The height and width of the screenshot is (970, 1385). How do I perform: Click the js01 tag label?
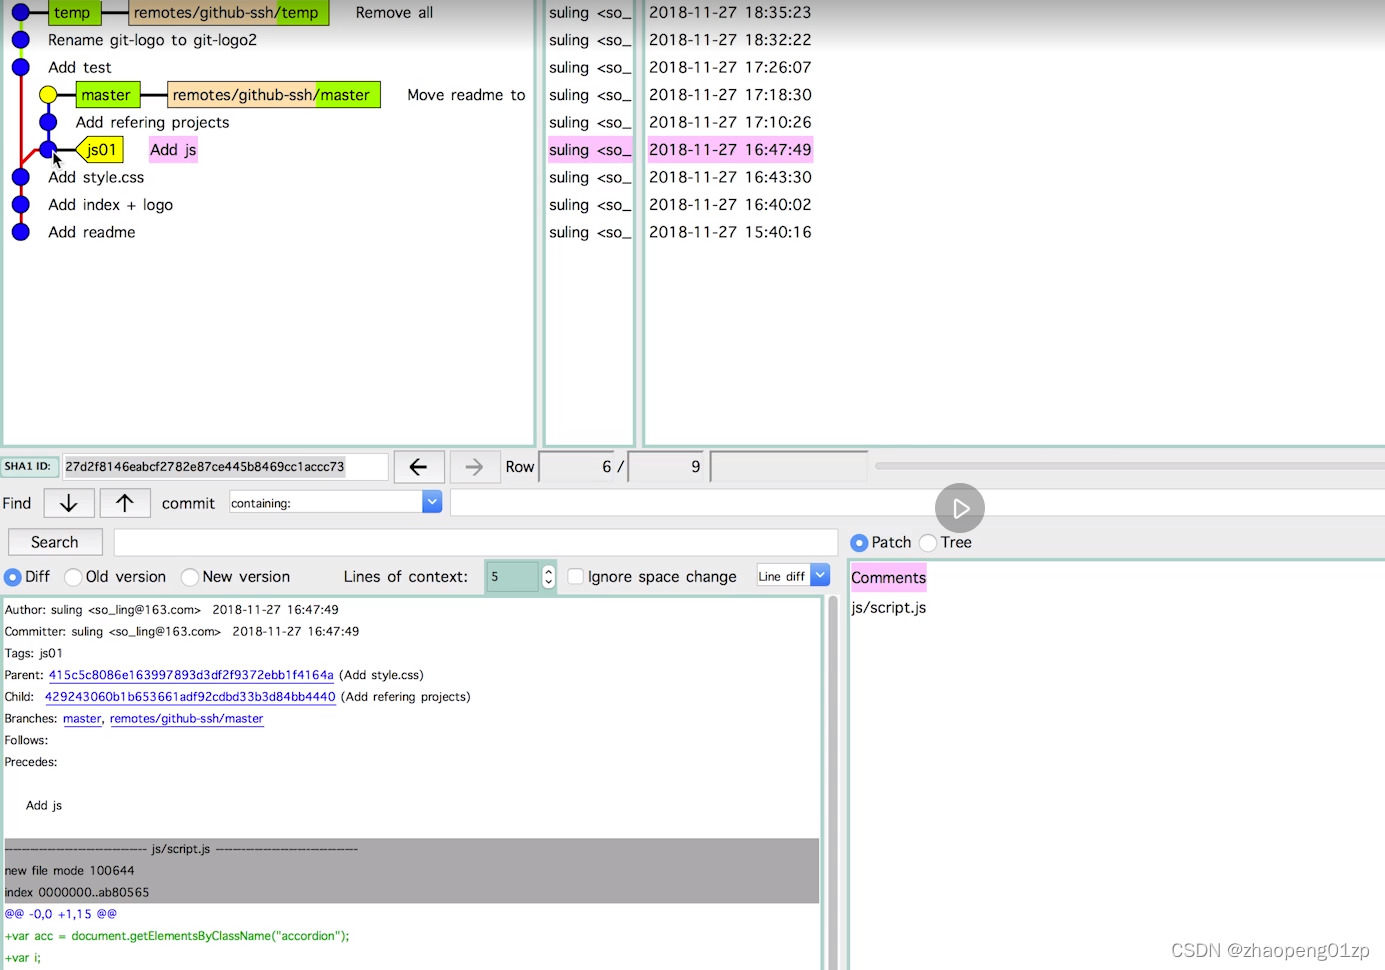pos(101,150)
